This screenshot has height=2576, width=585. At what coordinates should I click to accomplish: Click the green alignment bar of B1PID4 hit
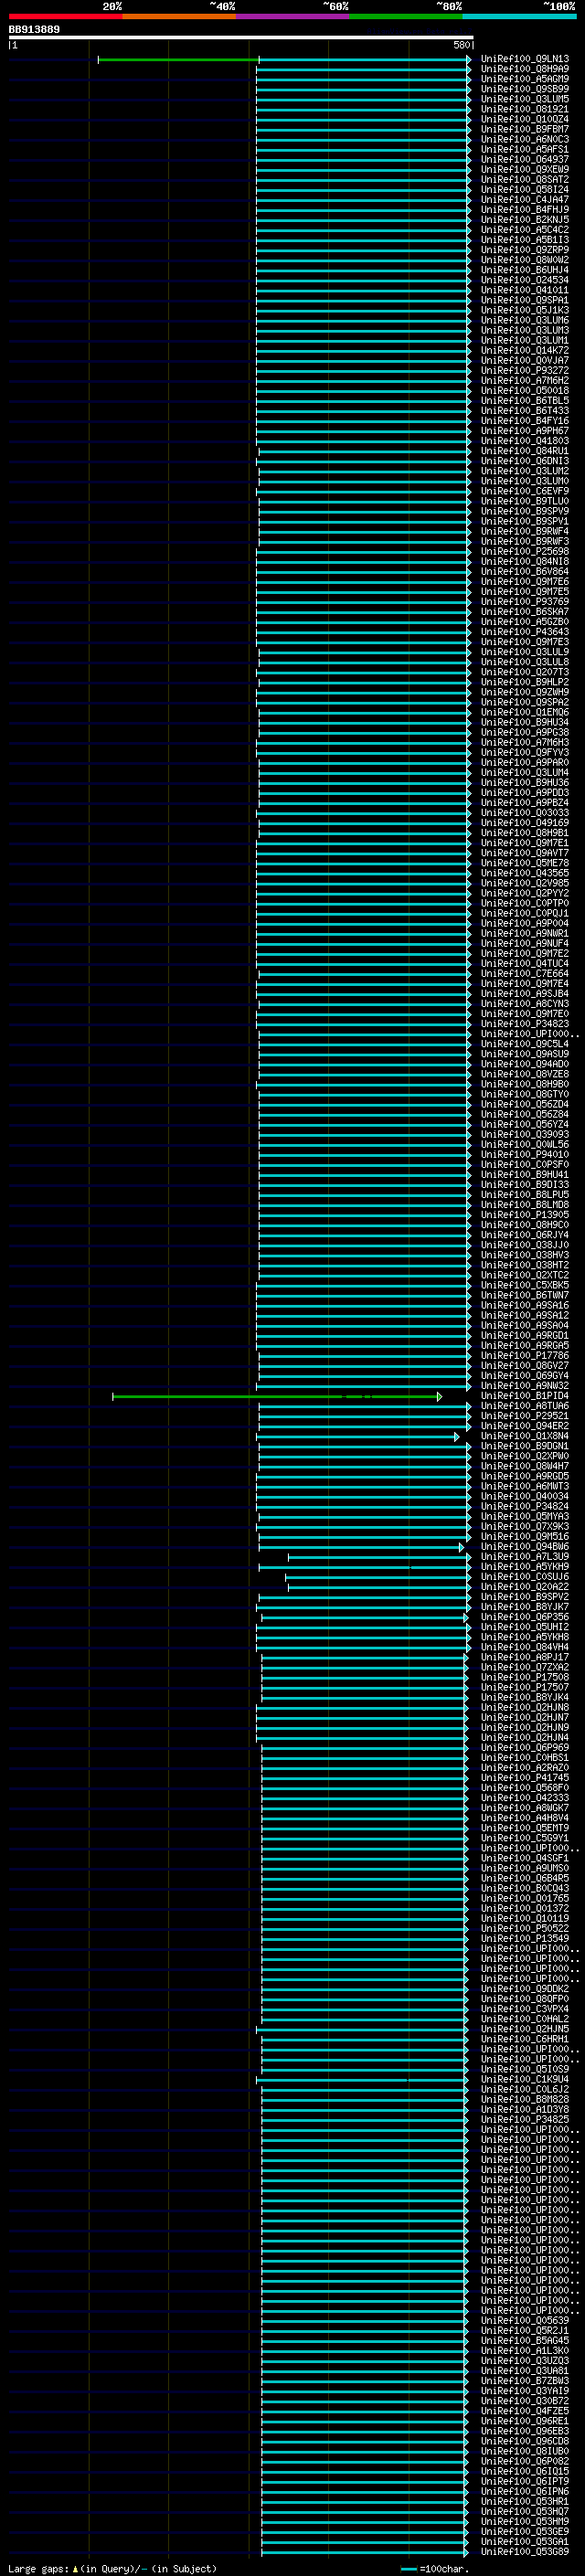277,1396
